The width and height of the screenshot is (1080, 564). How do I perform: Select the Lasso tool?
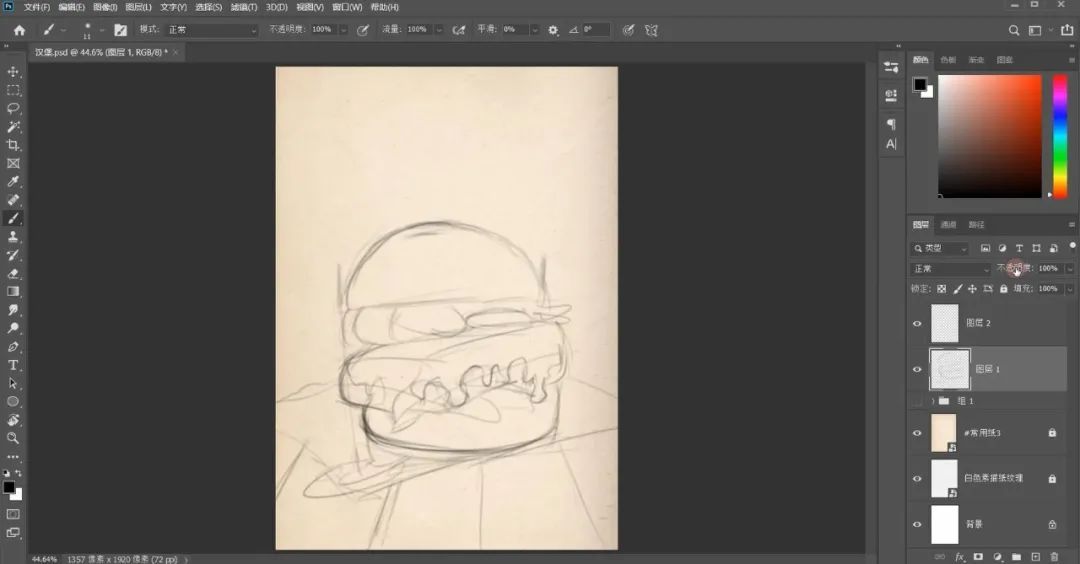coord(13,108)
